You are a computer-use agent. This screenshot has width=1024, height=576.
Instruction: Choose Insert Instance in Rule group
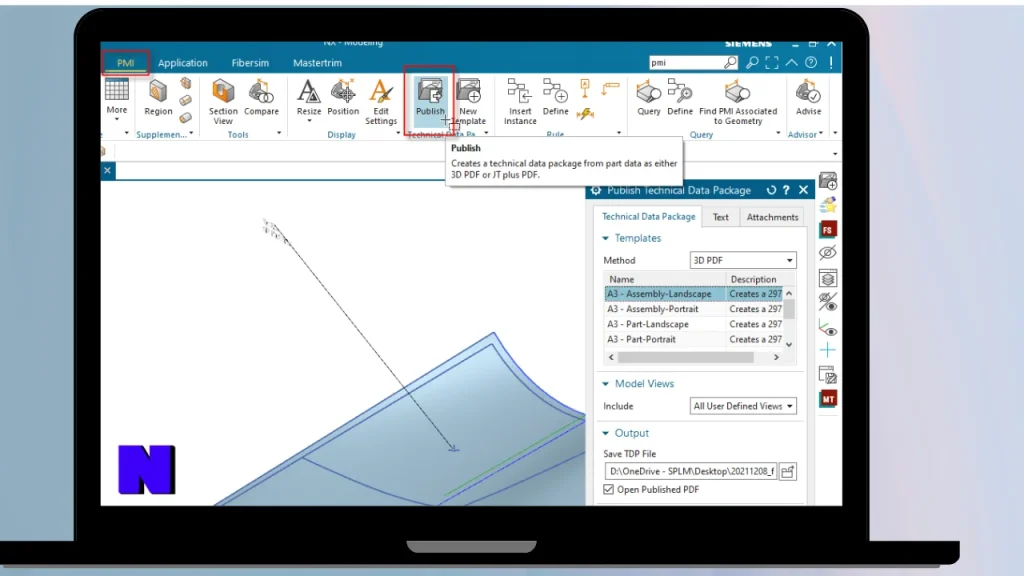pos(520,102)
